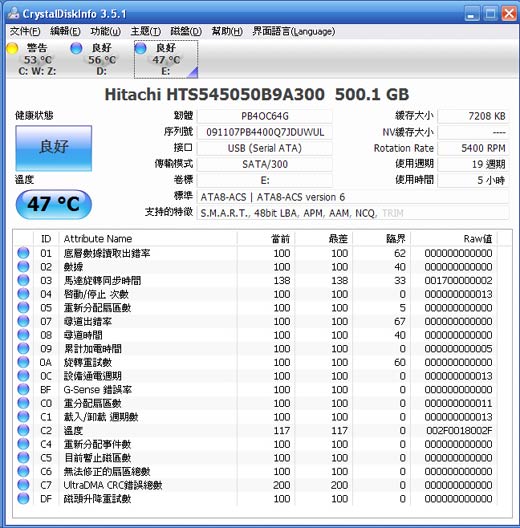Click the 重新分配扇區數 attribute name
The image size is (520, 528).
coord(97,308)
